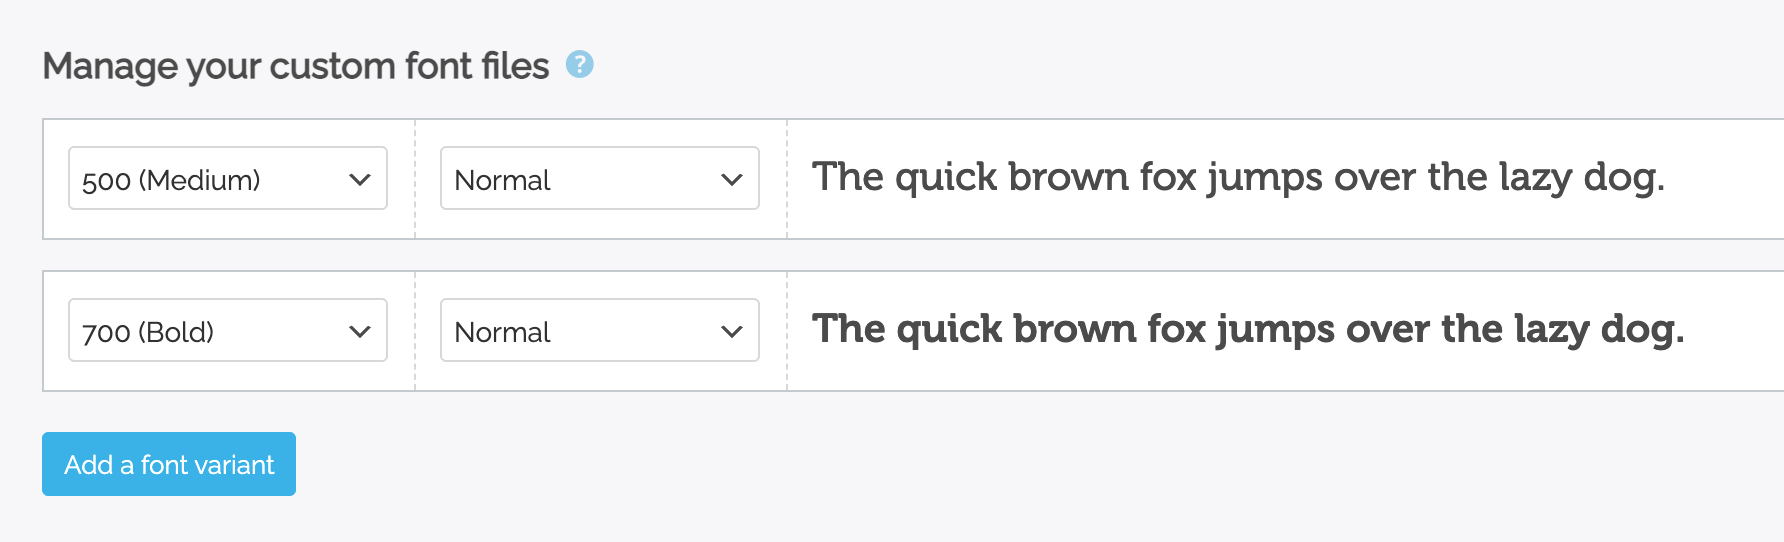The height and width of the screenshot is (542, 1784).
Task: Click the bold-weight preview sentence
Action: (1248, 330)
